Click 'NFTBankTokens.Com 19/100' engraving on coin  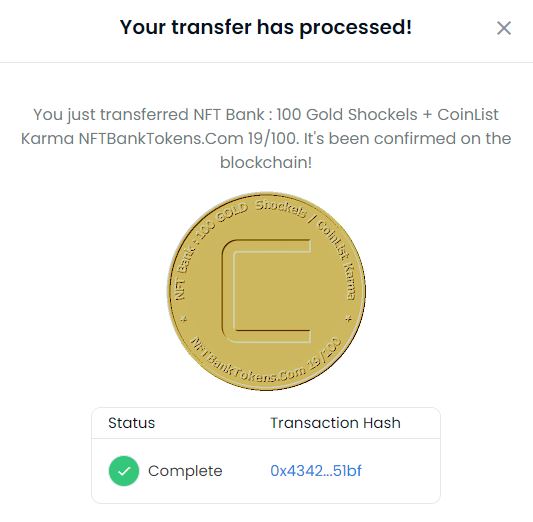pyautogui.click(x=266, y=361)
